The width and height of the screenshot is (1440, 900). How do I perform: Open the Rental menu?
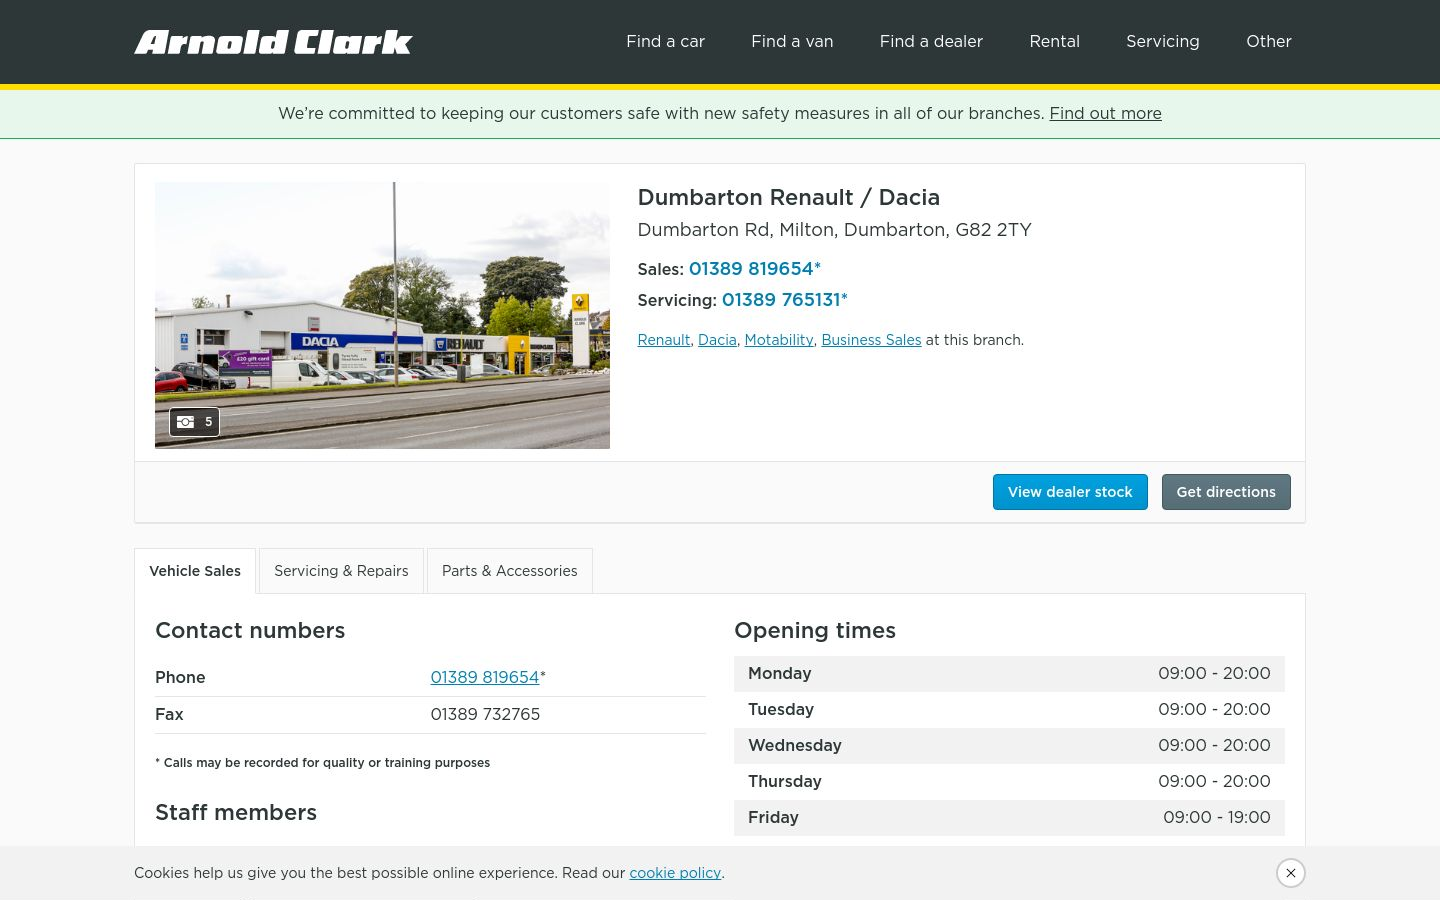click(x=1054, y=41)
